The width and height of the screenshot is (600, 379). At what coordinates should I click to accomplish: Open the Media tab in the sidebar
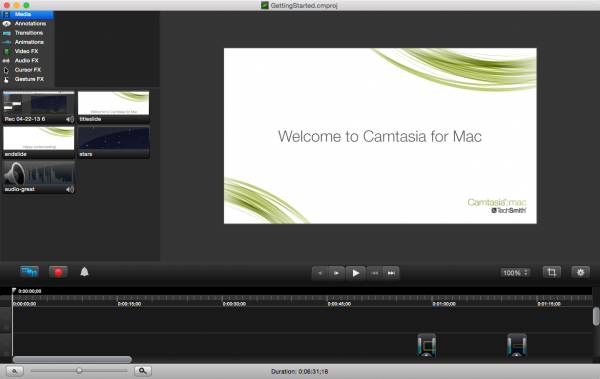[27, 15]
